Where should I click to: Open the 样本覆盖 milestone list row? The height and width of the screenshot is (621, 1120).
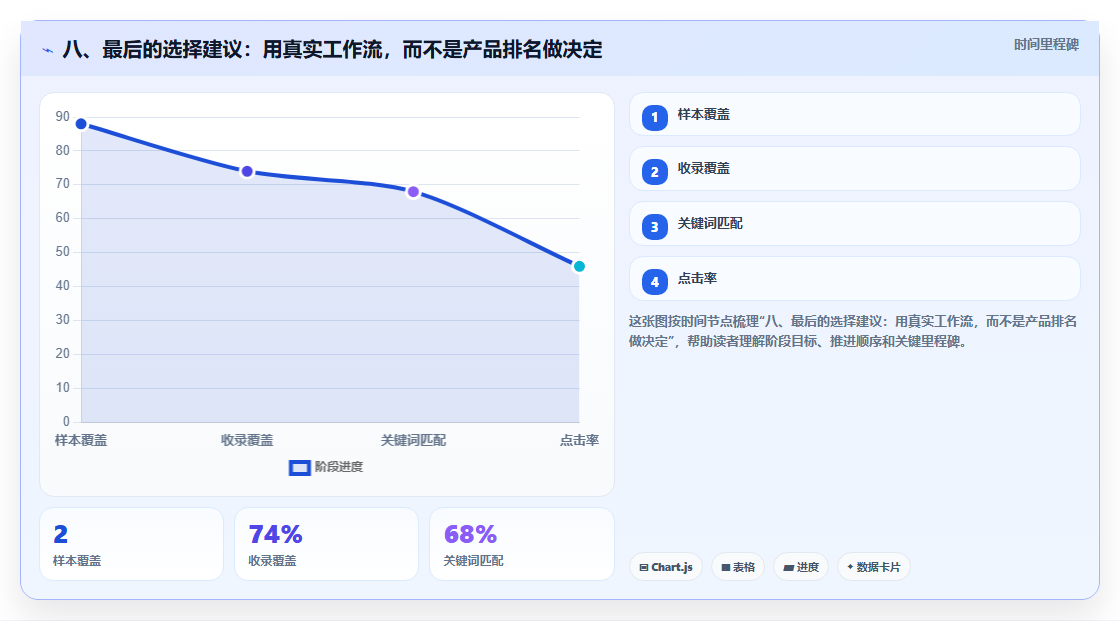coord(854,114)
